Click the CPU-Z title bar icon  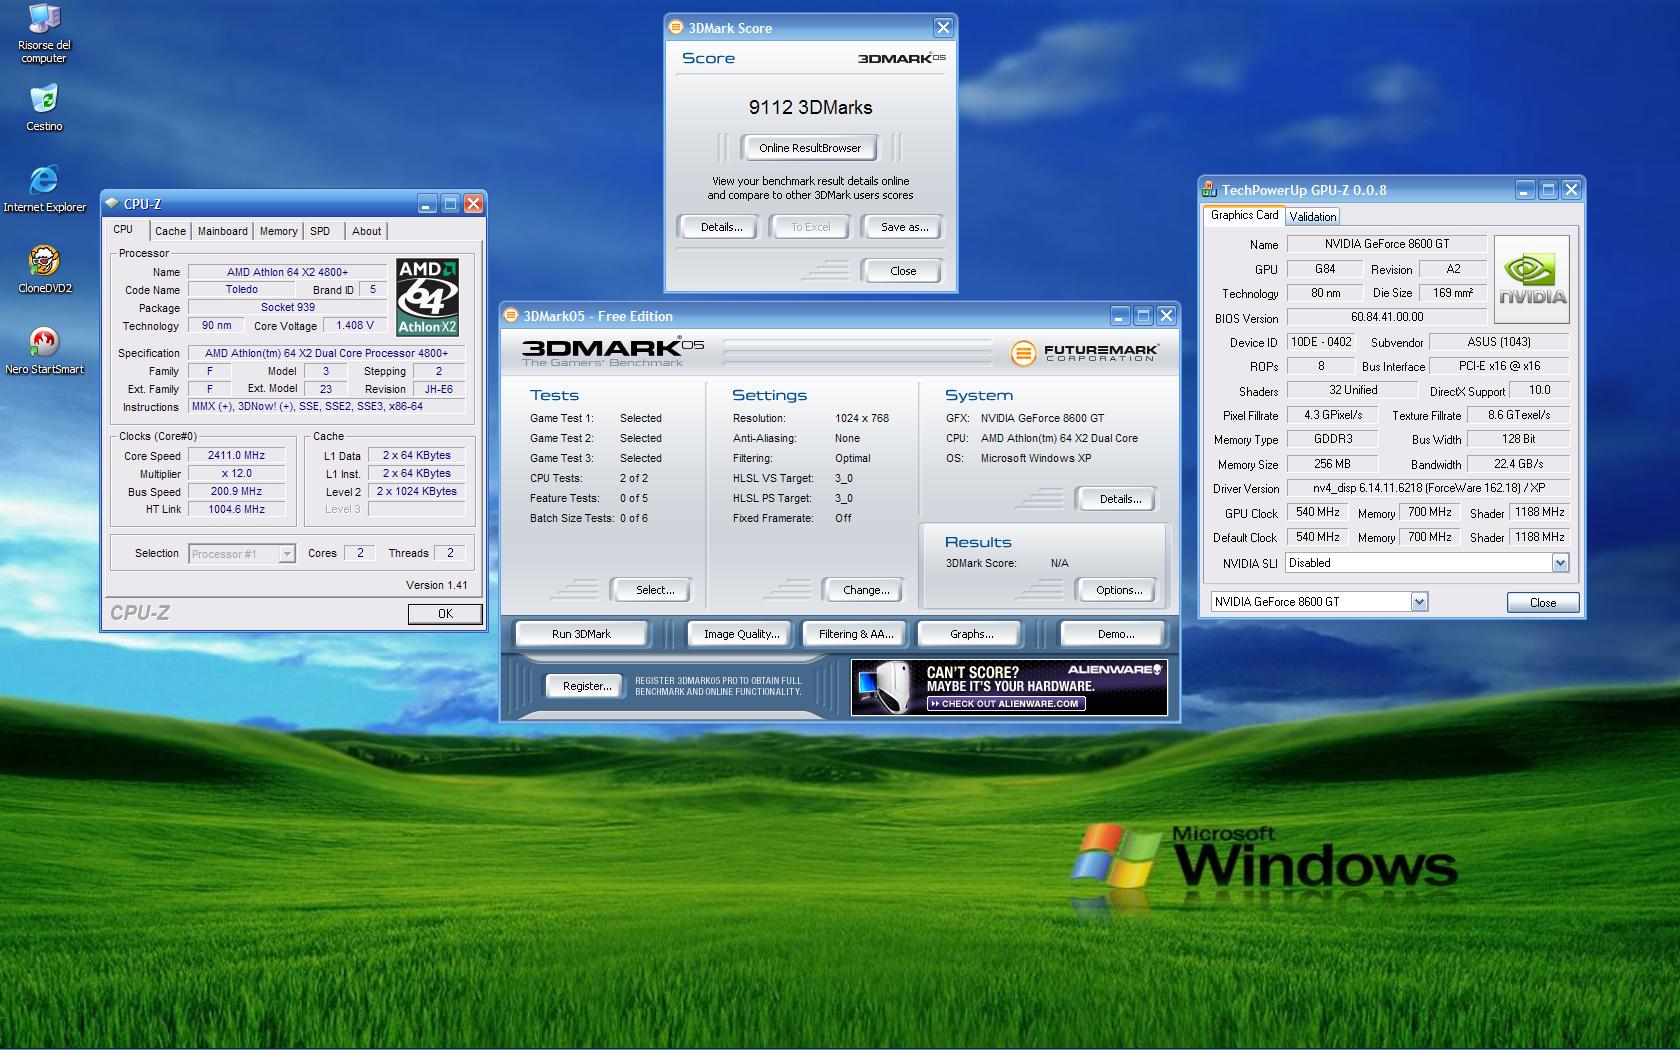pos(112,204)
